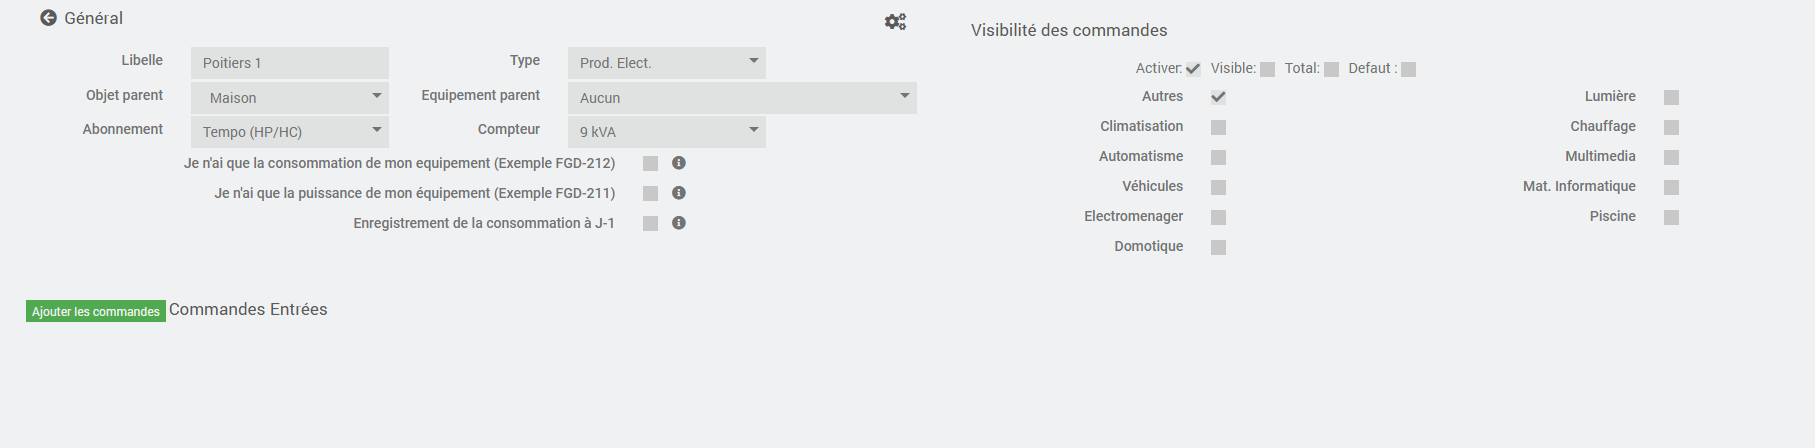Viewport: 1815px width, 448px height.
Task: Enable the Lumière category checkbox
Action: pos(1671,97)
